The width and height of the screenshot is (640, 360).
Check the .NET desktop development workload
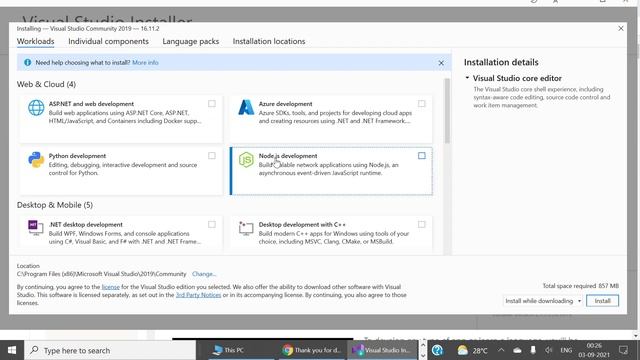(x=212, y=224)
